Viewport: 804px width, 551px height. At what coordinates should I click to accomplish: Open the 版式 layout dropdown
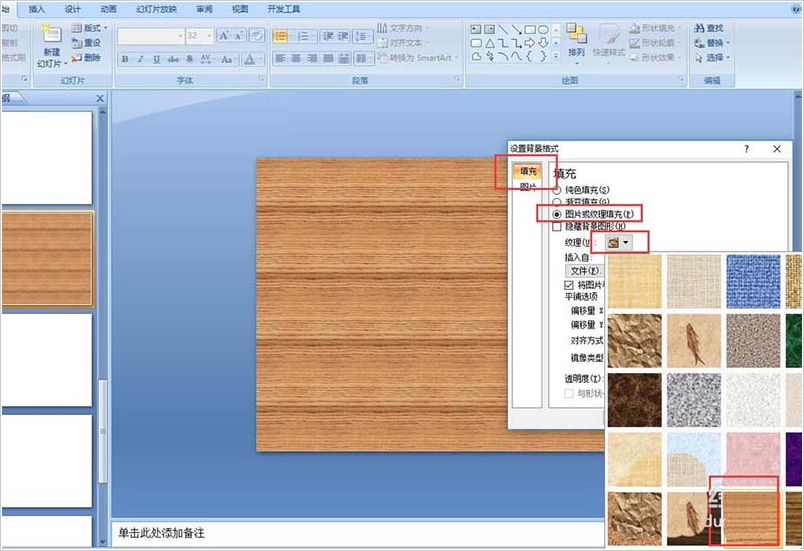click(90, 28)
